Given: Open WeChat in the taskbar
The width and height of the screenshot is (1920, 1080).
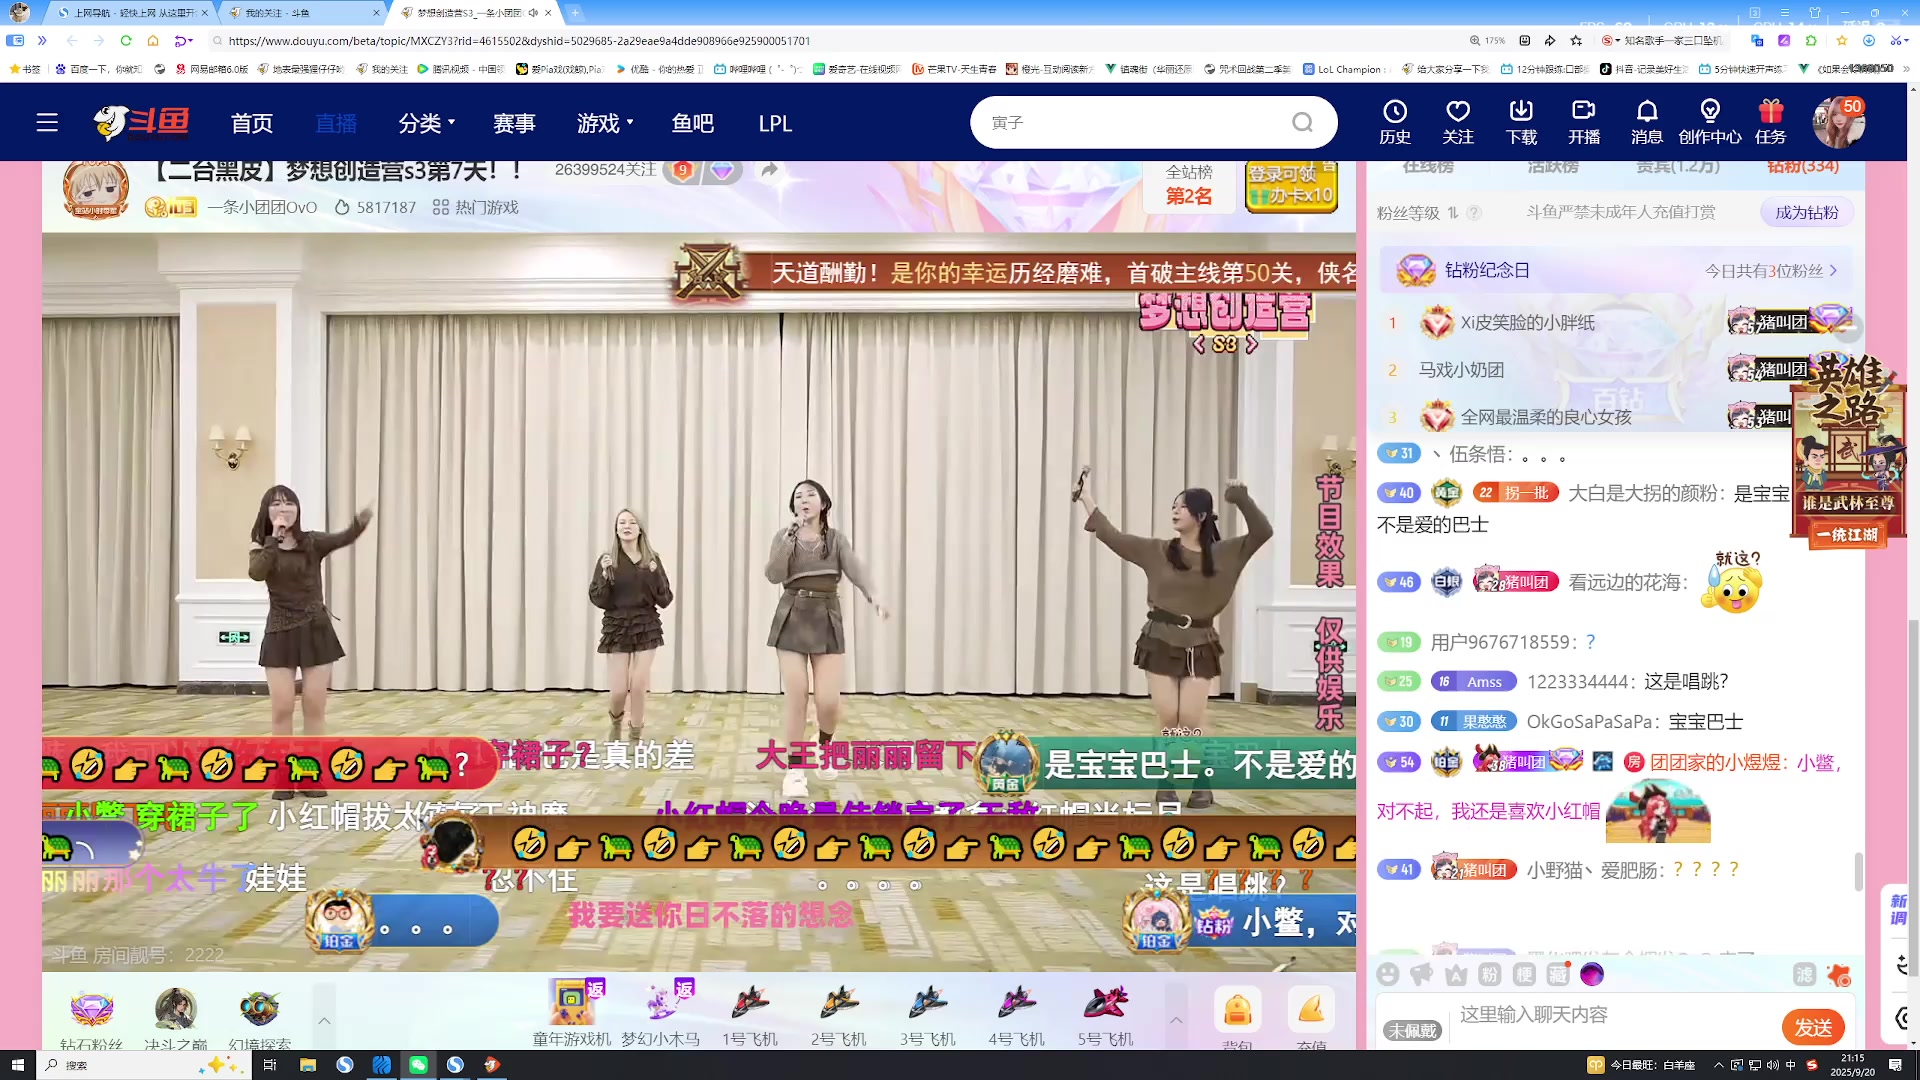Looking at the screenshot, I should (x=418, y=1065).
